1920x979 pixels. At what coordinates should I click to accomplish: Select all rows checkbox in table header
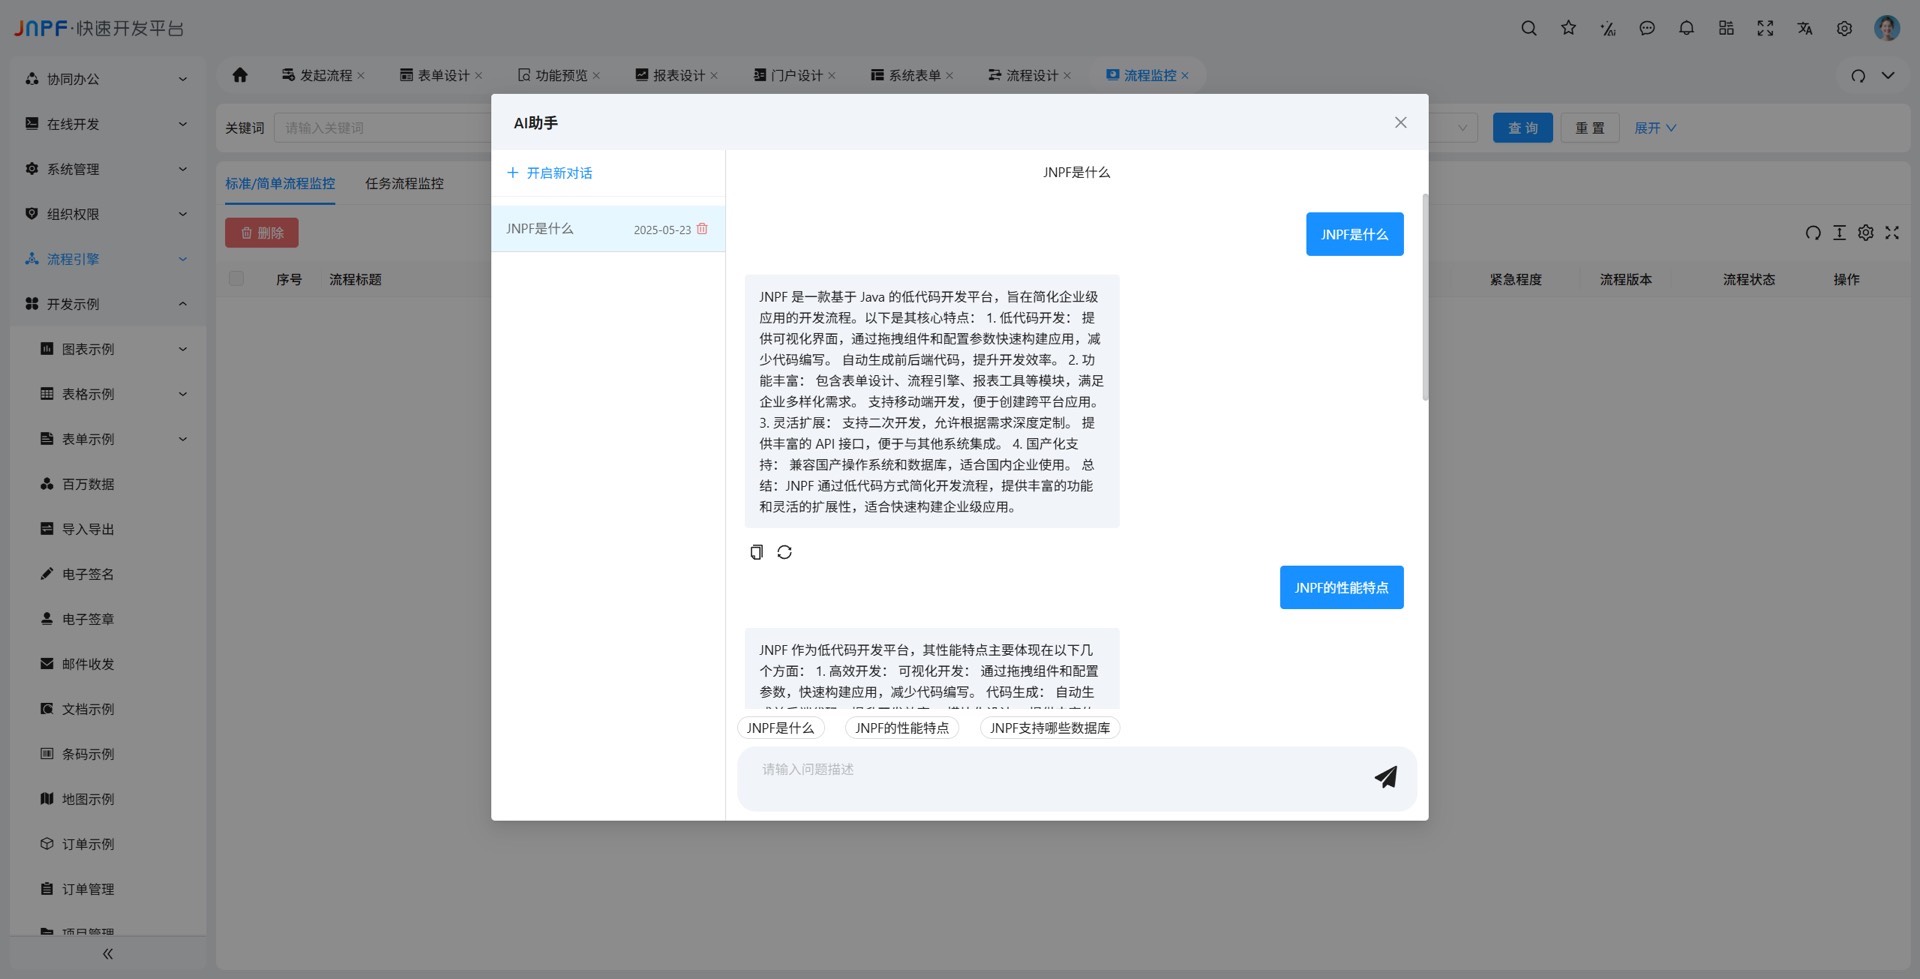[236, 279]
